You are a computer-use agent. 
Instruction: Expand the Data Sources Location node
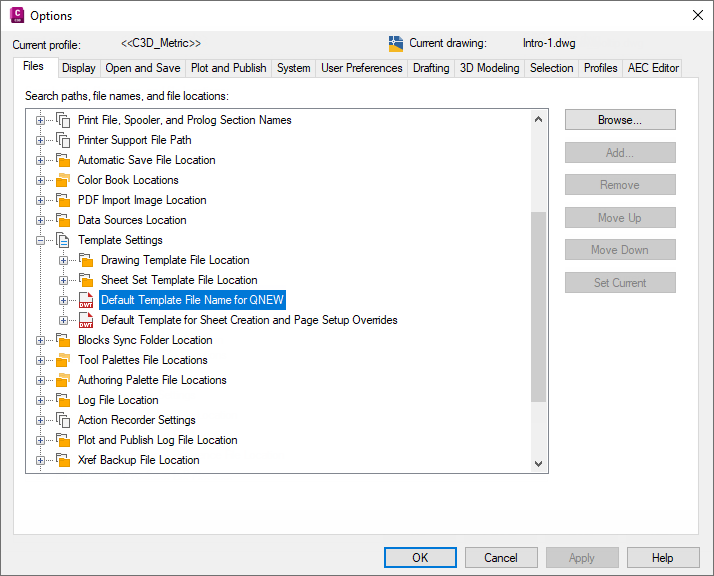(x=41, y=220)
